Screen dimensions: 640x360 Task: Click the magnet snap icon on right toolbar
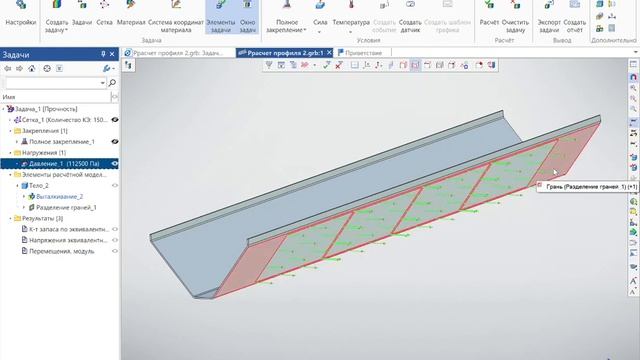click(x=633, y=77)
